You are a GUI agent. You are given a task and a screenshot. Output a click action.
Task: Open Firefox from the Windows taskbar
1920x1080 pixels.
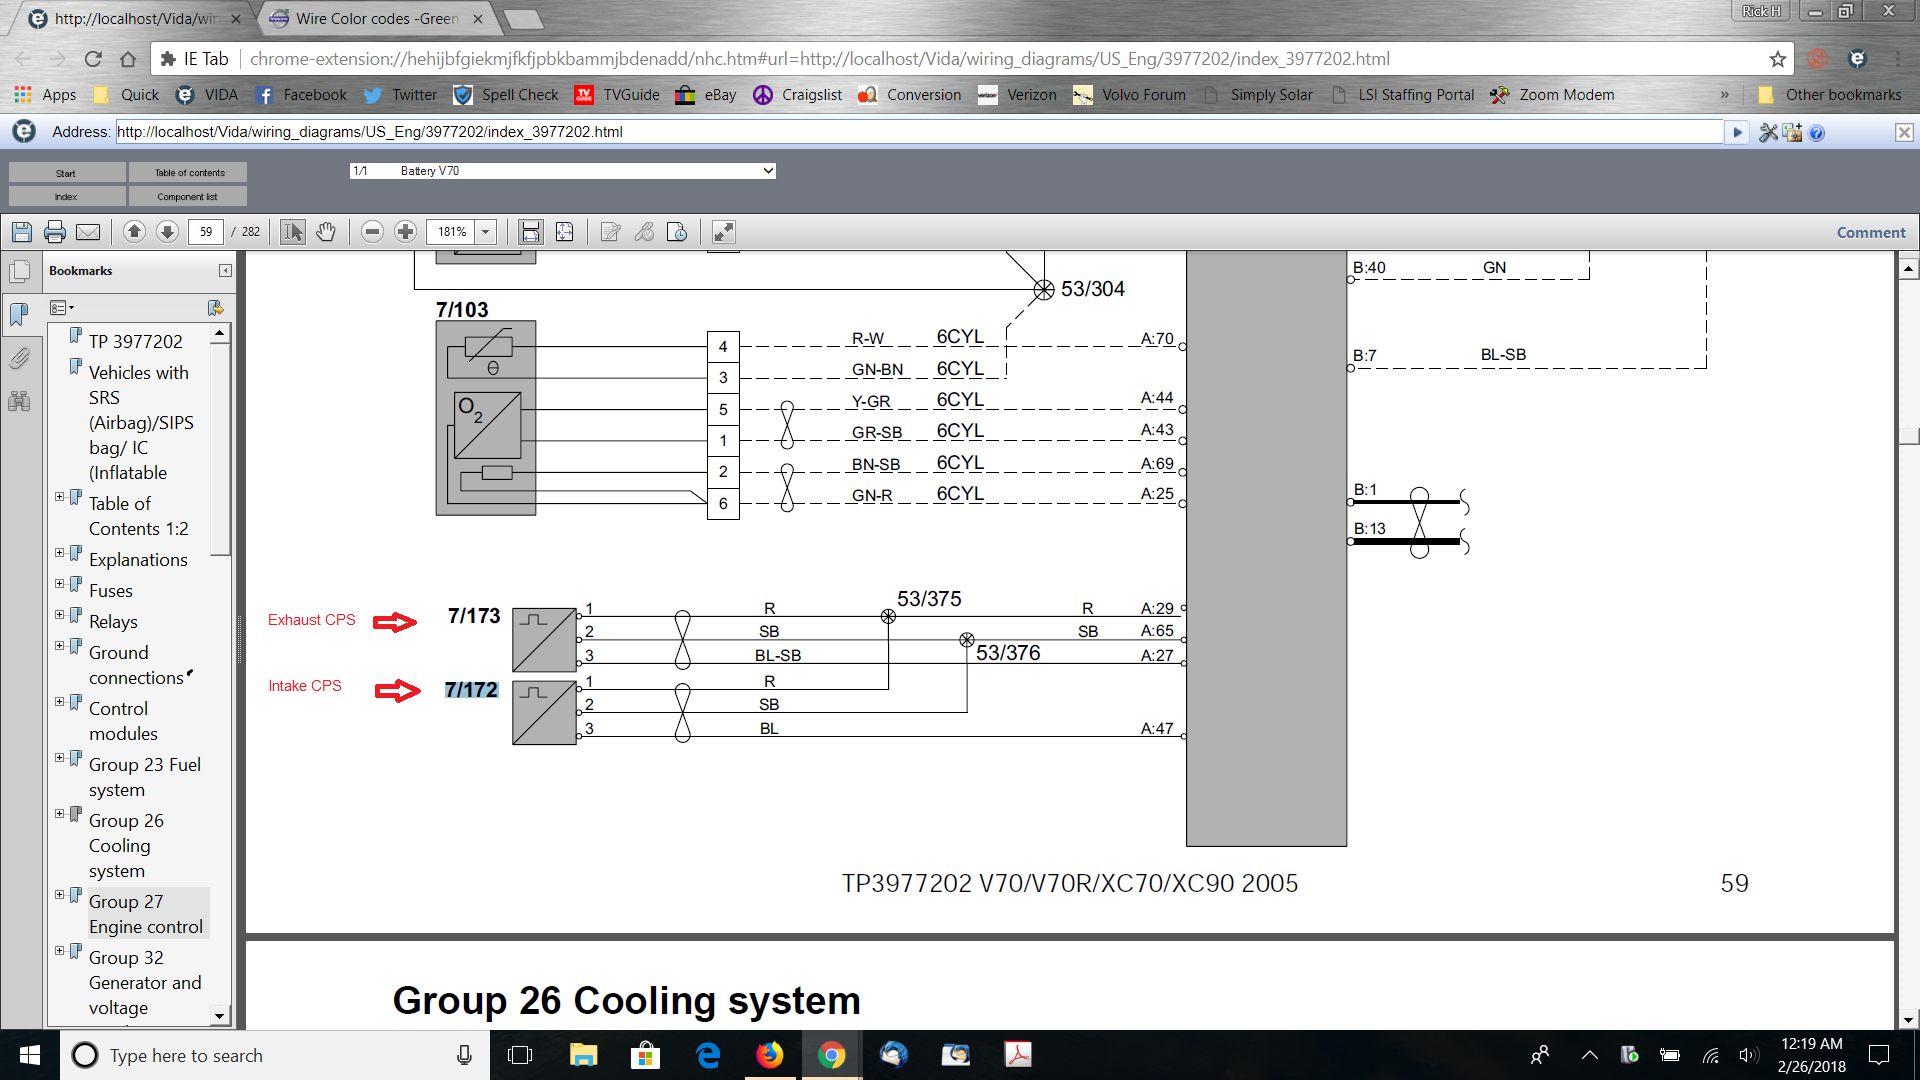[770, 1055]
